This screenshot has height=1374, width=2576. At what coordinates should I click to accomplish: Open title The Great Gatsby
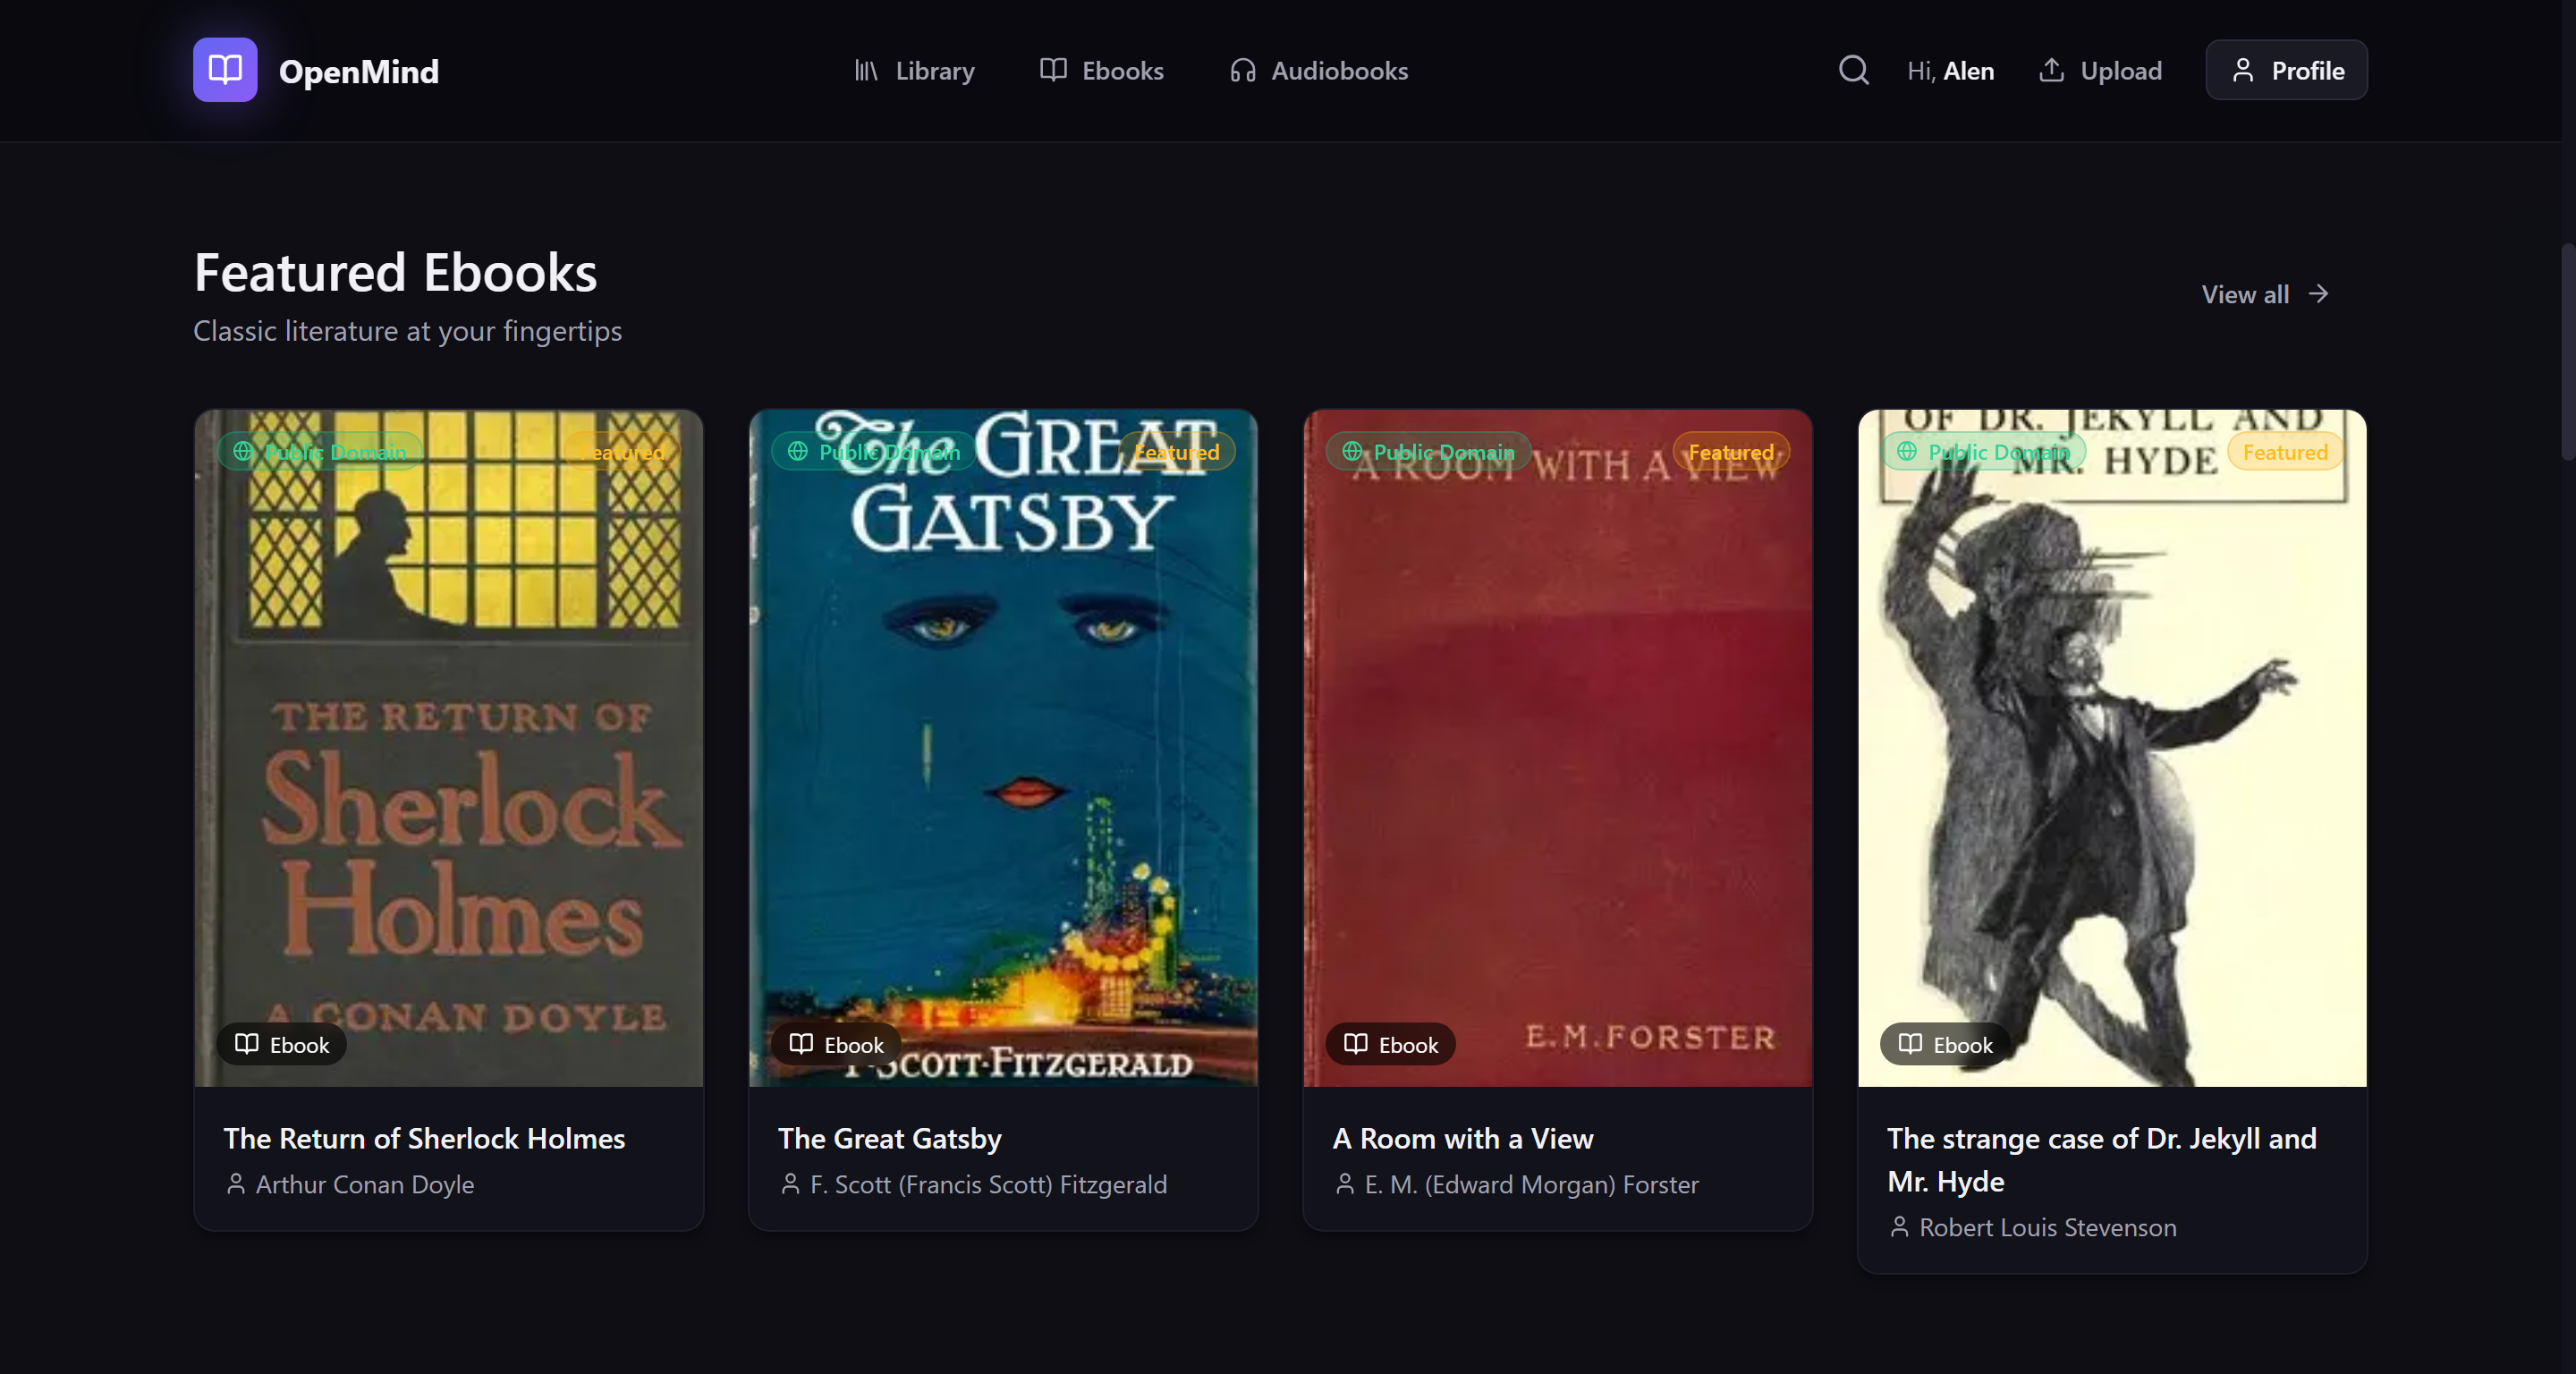click(x=890, y=1138)
